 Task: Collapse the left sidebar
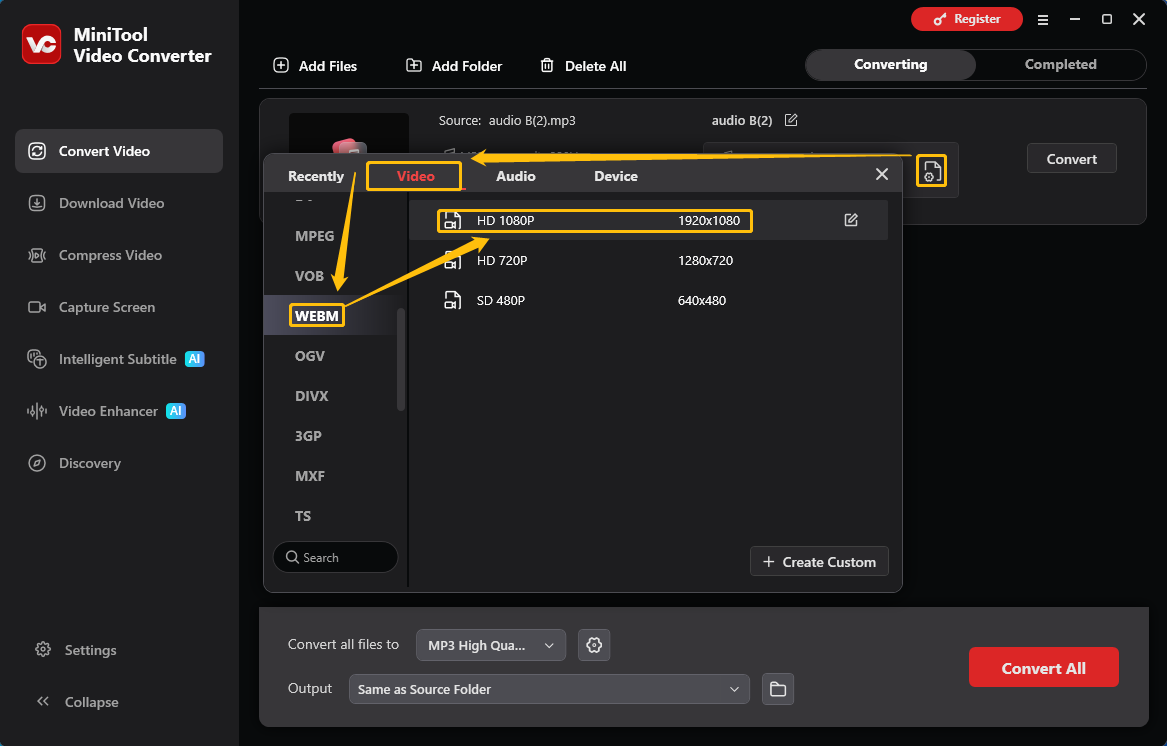(77, 702)
